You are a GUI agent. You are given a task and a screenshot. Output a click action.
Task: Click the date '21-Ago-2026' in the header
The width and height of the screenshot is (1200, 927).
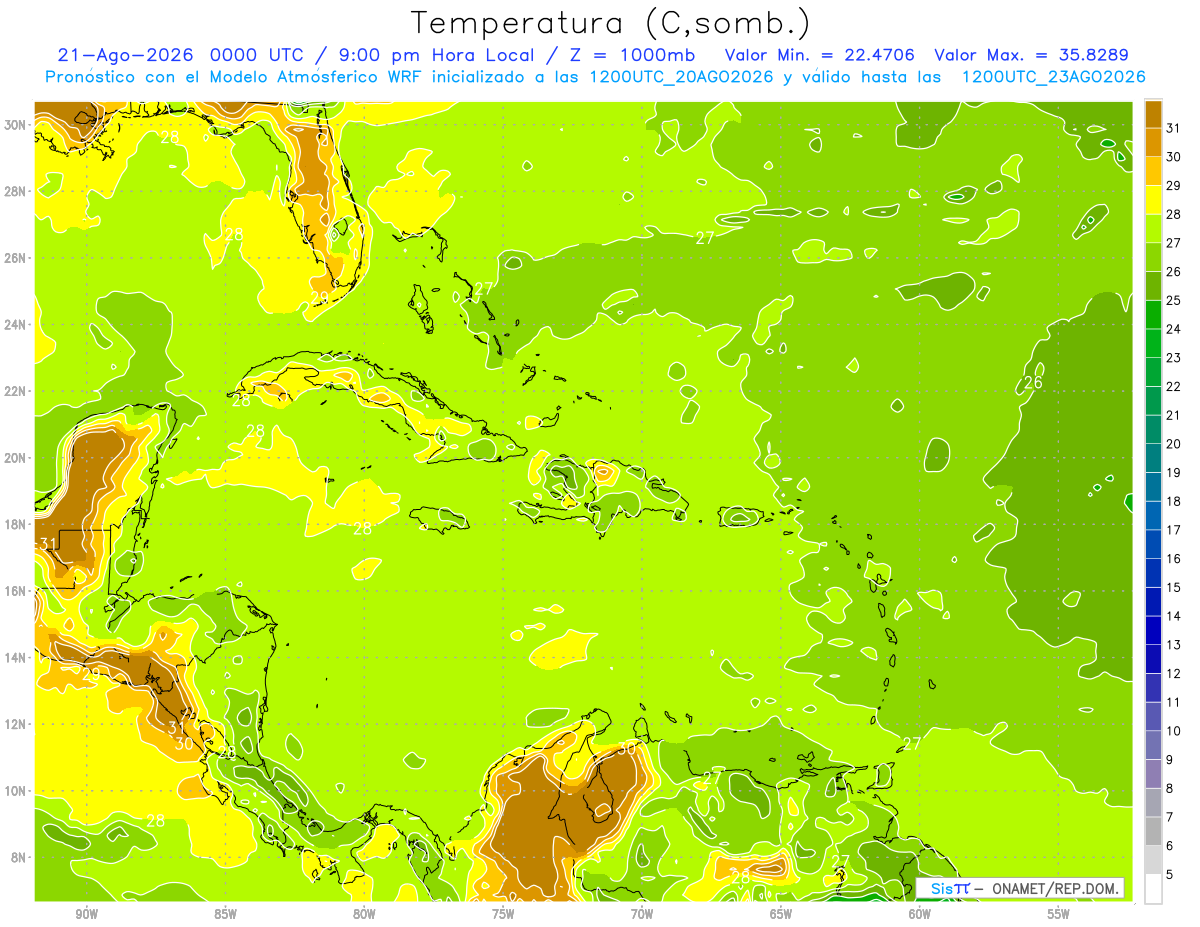coord(126,55)
